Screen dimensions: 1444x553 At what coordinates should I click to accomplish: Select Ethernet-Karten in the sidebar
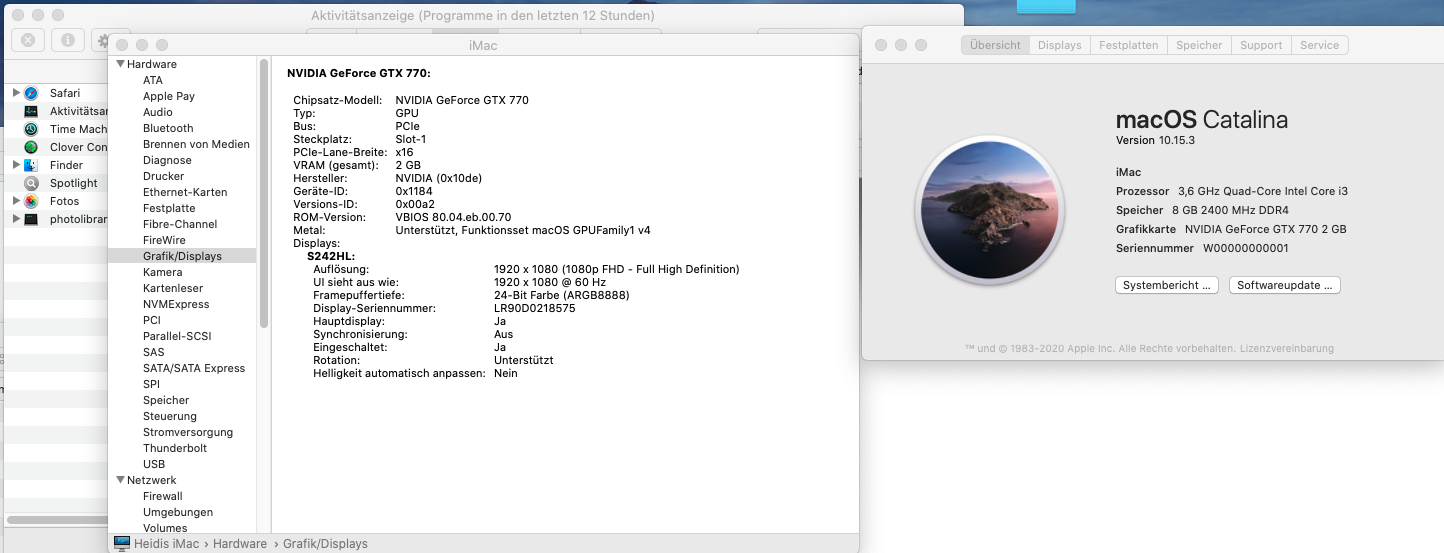tap(185, 192)
